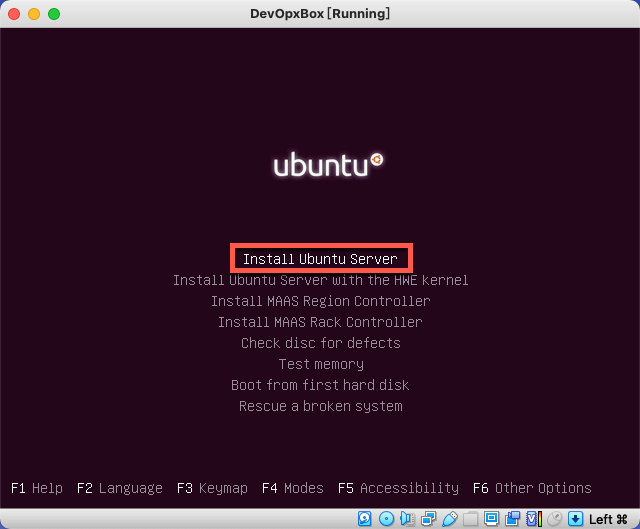The height and width of the screenshot is (529, 640).
Task: Open F4 Modes option
Action: 293,488
